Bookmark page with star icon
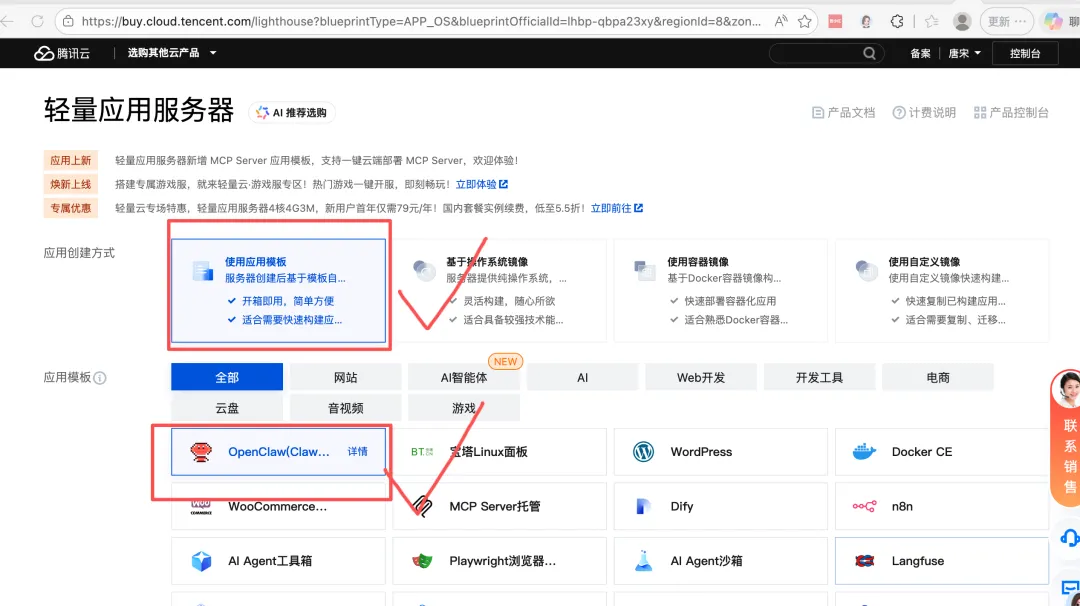This screenshot has height=606, width=1080. (804, 21)
